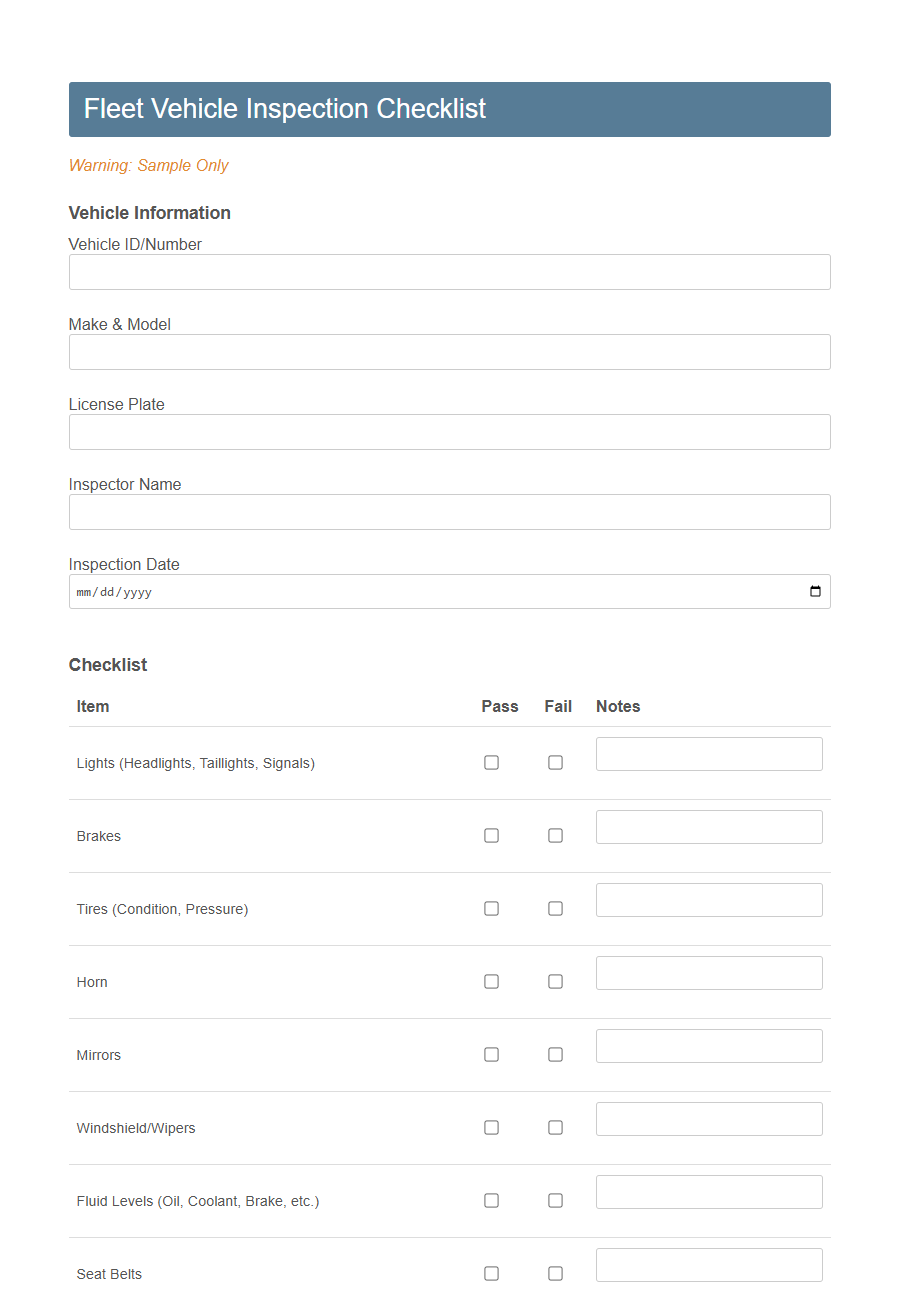Check Fail for Mirrors inspection item
Image resolution: width=900 pixels, height=1300 pixels.
click(555, 1054)
